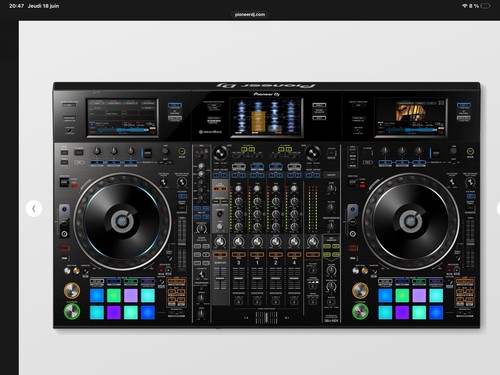Tap the battery status icon
500x375 pixels.
click(485, 6)
